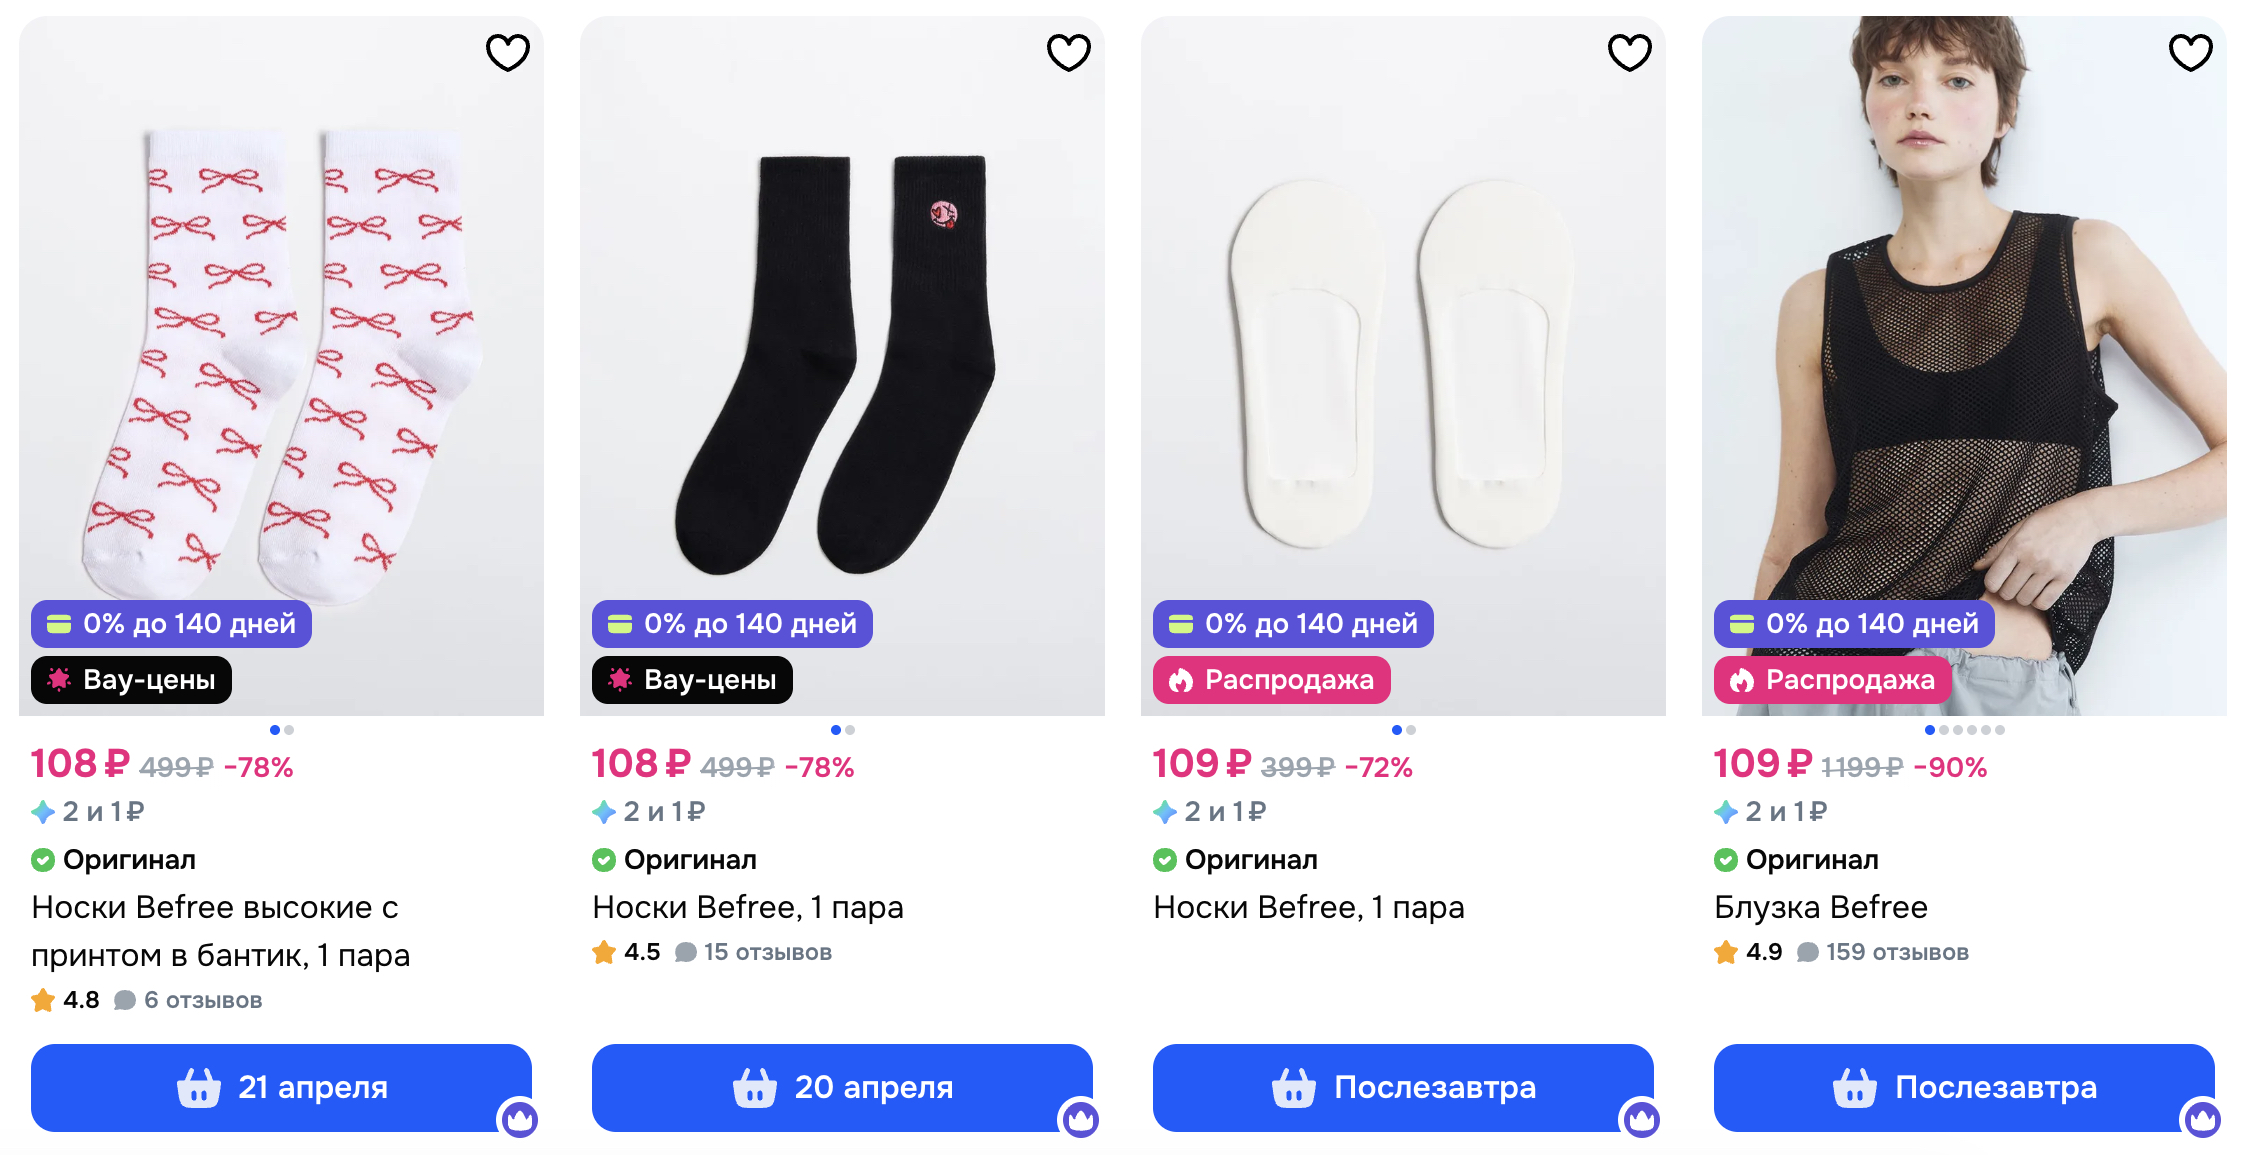Click the Распродажа badge on white socks
Image resolution: width=2251 pixels, height=1155 pixels.
pos(1271,680)
